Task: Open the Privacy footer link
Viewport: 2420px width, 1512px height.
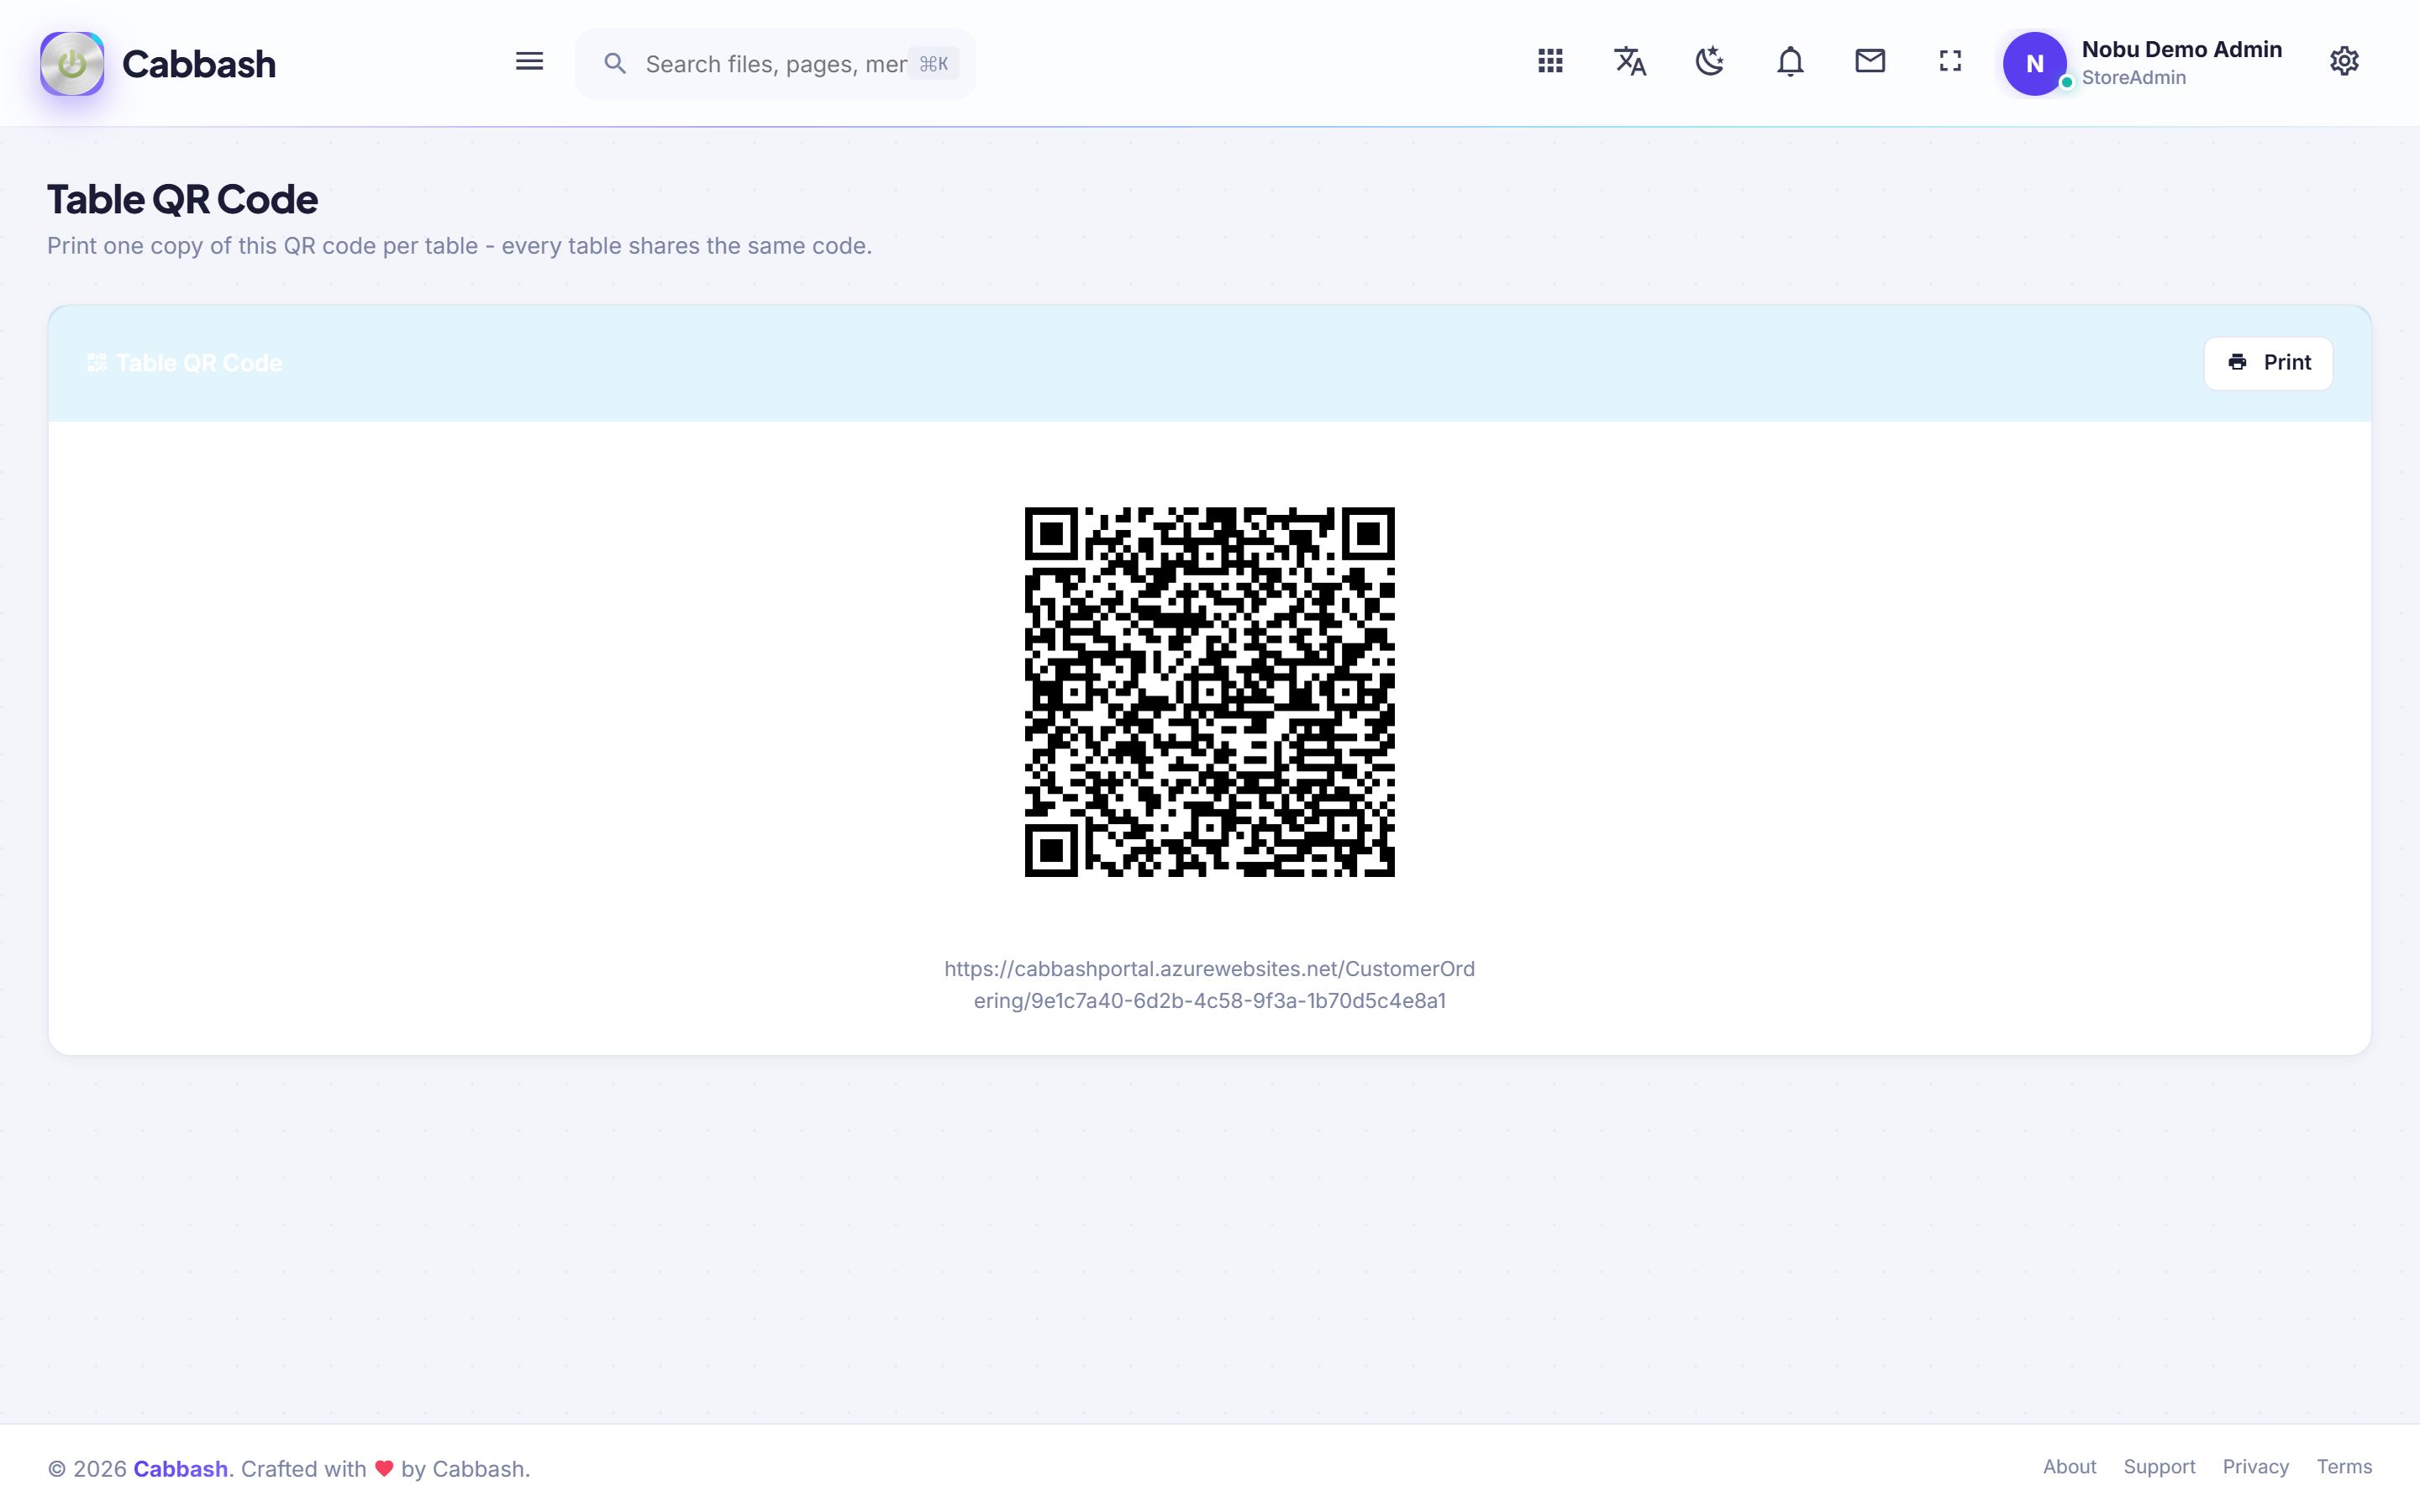Action: click(2255, 1466)
